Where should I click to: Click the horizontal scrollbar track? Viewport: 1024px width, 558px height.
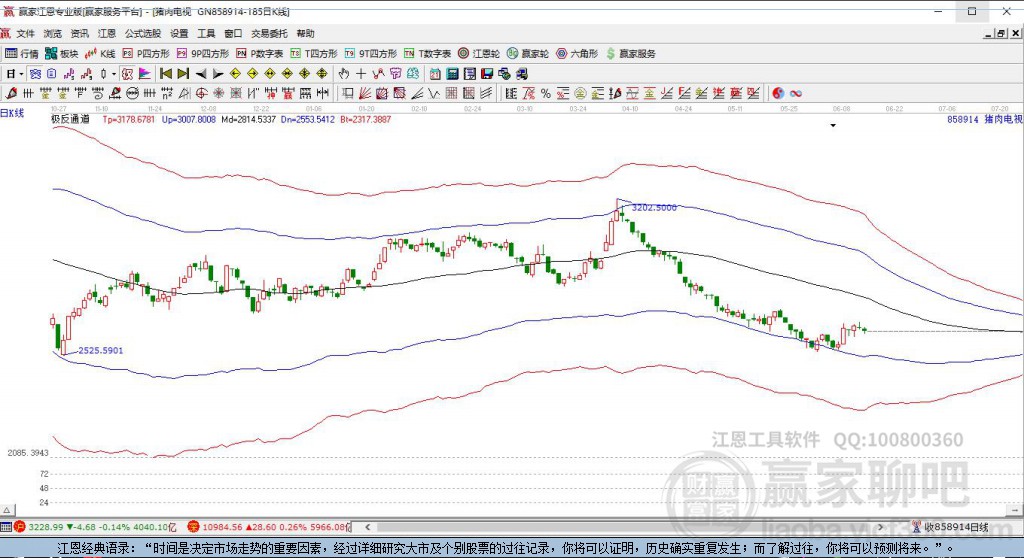(624, 527)
